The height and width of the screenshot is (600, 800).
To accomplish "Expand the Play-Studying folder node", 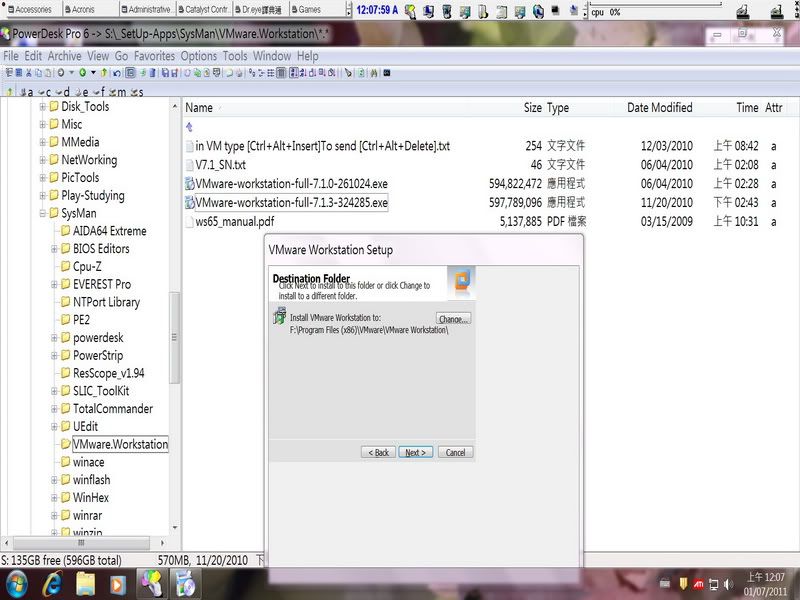I will (43, 196).
